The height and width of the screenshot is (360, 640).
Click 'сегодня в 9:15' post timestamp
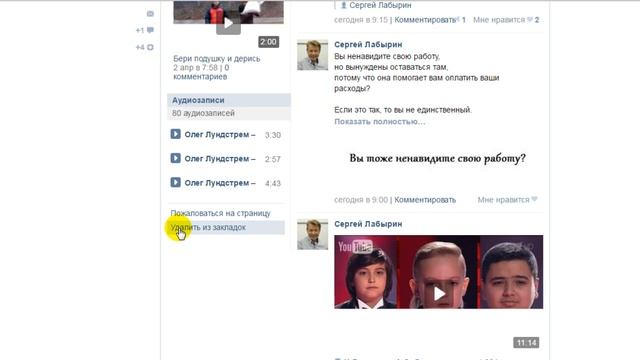pyautogui.click(x=361, y=20)
